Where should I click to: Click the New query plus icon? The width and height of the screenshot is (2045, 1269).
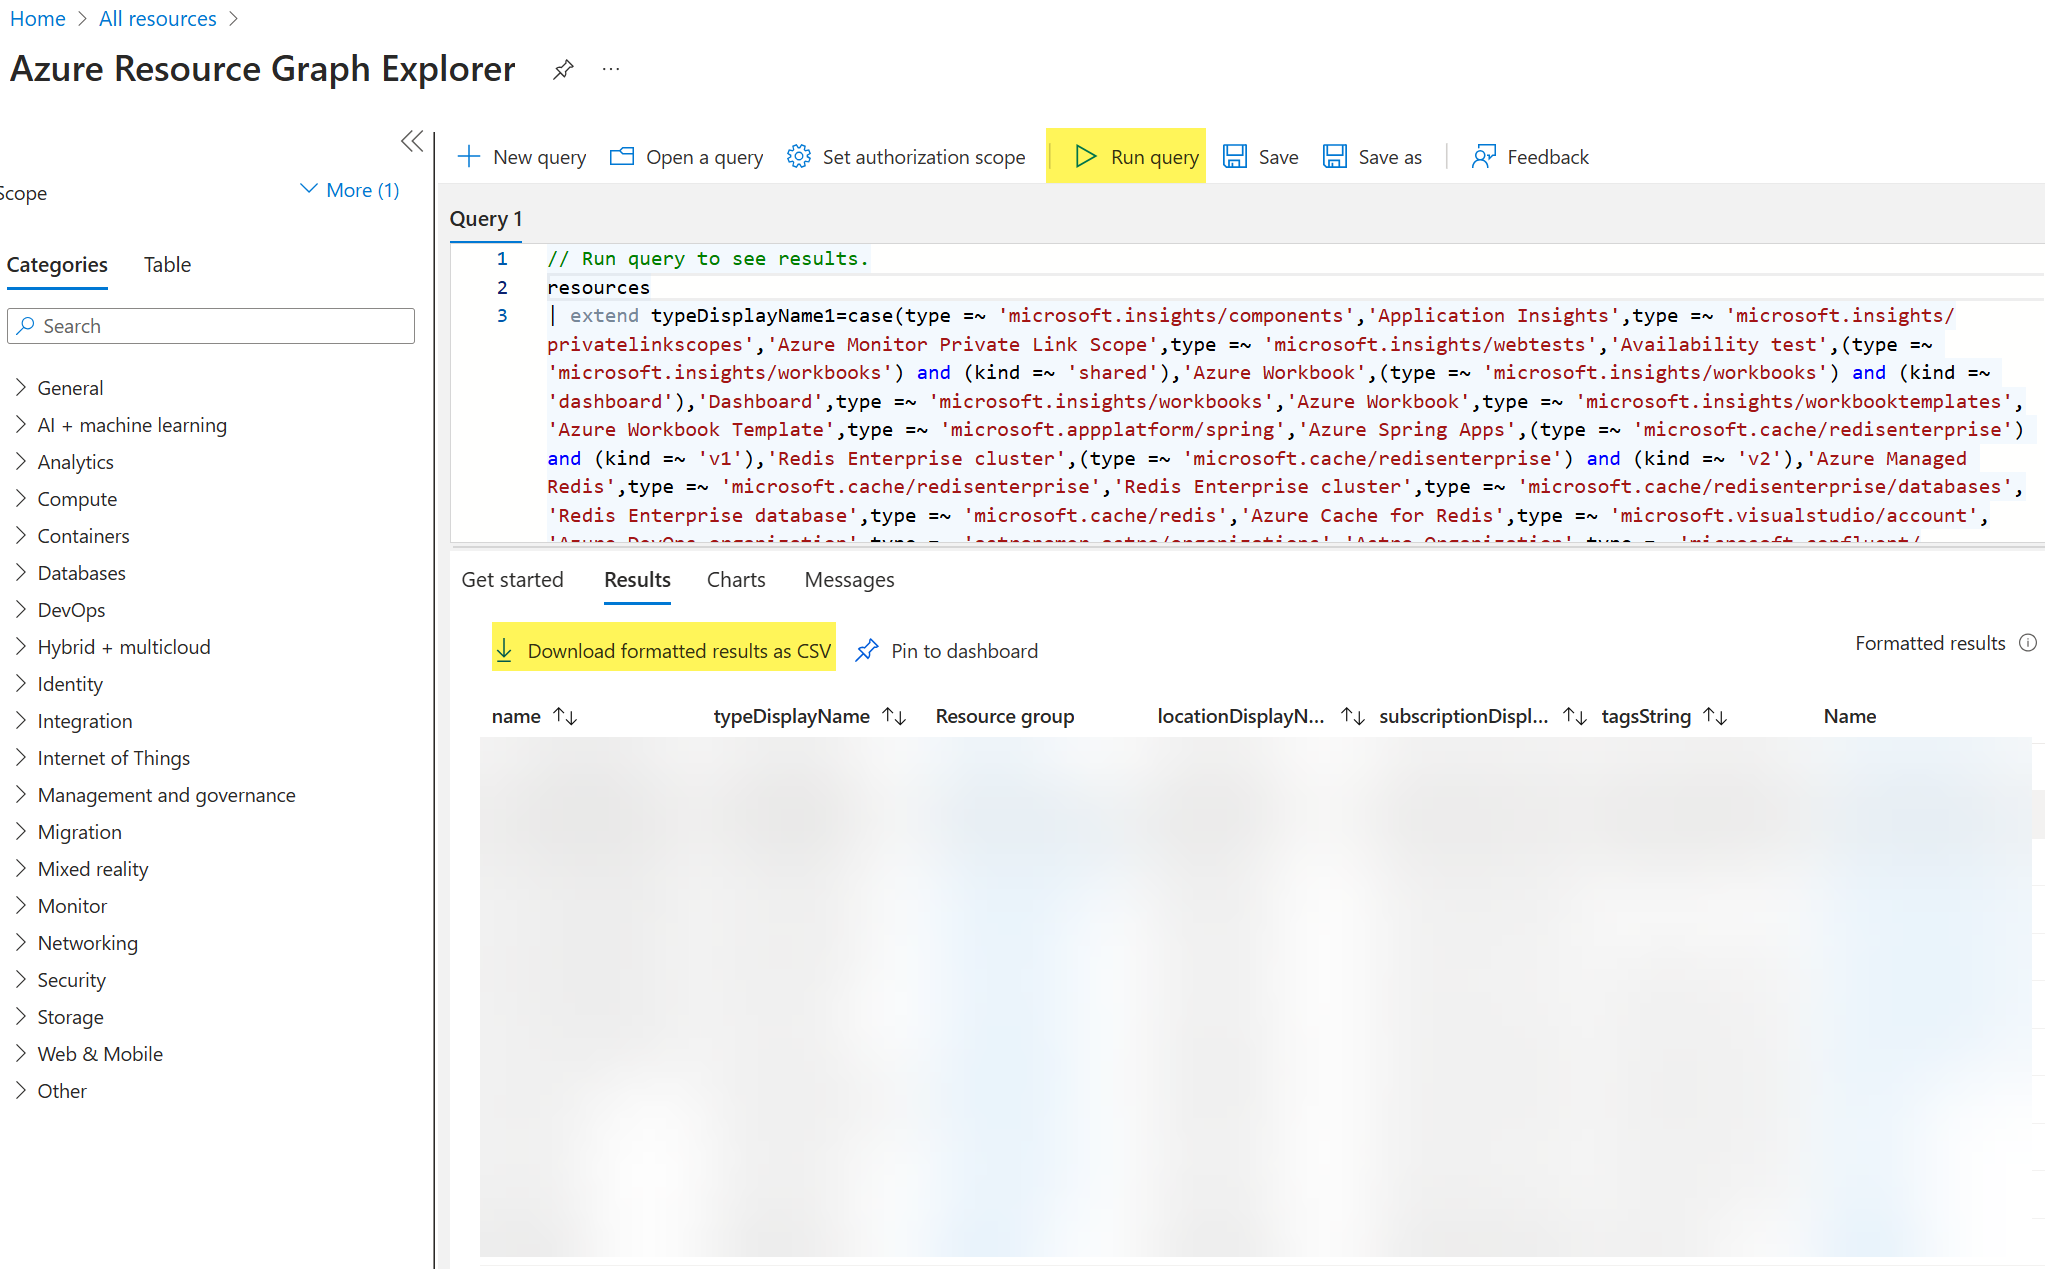(469, 156)
